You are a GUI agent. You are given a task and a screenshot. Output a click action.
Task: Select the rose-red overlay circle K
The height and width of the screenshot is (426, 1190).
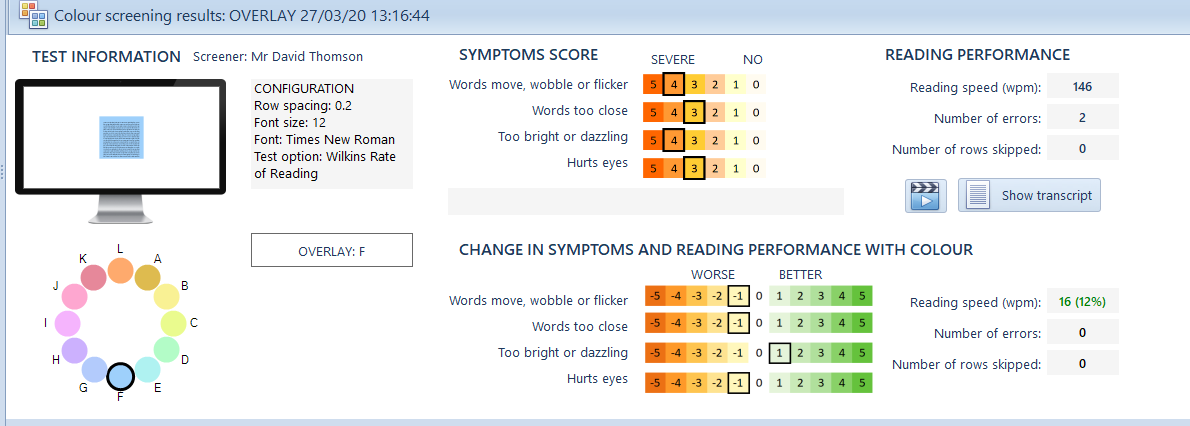point(94,277)
